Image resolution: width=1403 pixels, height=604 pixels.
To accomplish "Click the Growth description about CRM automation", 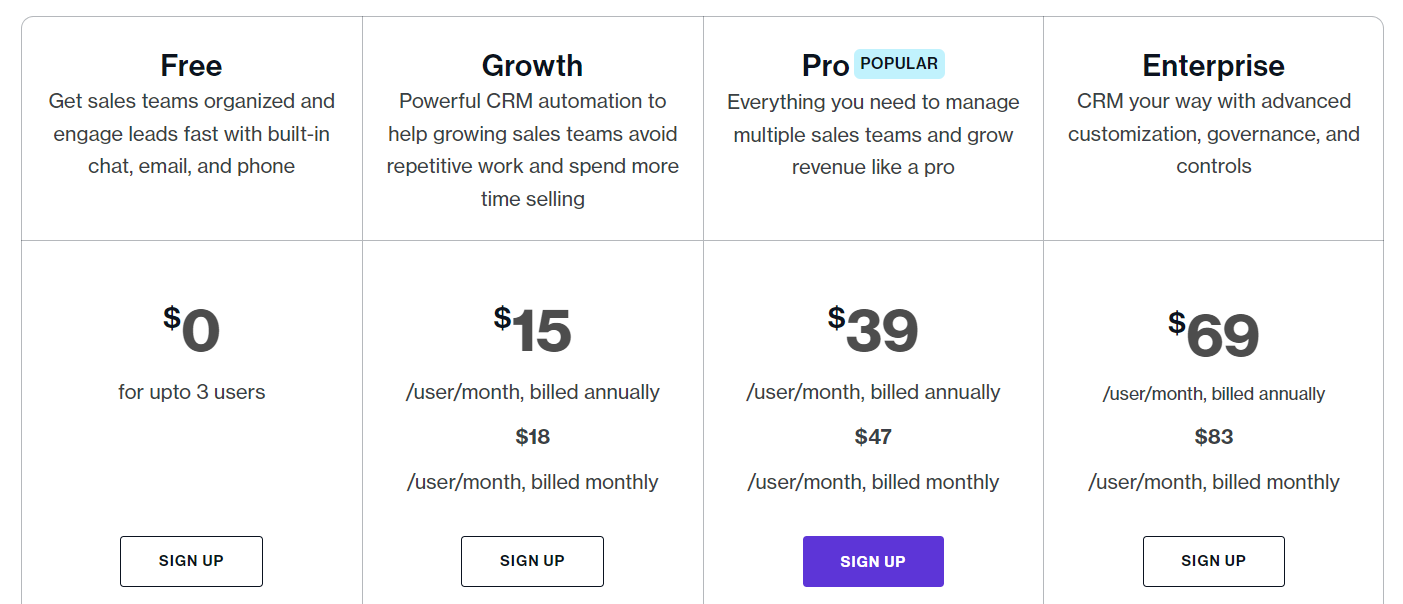I will coord(532,150).
